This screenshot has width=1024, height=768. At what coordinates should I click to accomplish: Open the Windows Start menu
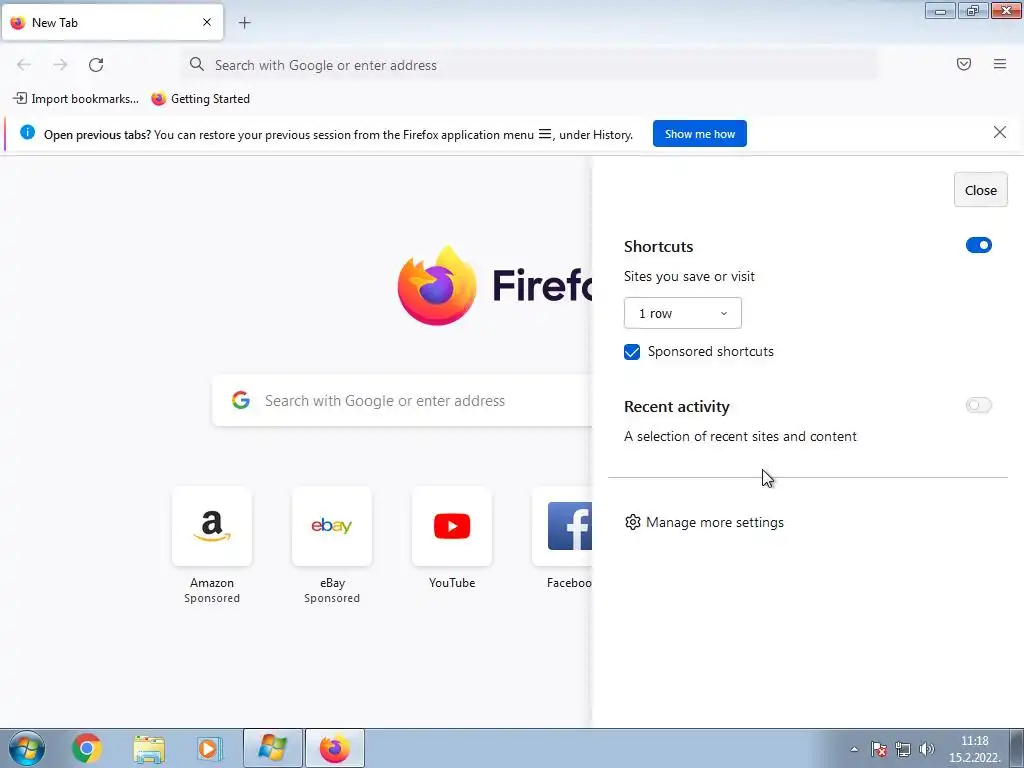tap(27, 748)
